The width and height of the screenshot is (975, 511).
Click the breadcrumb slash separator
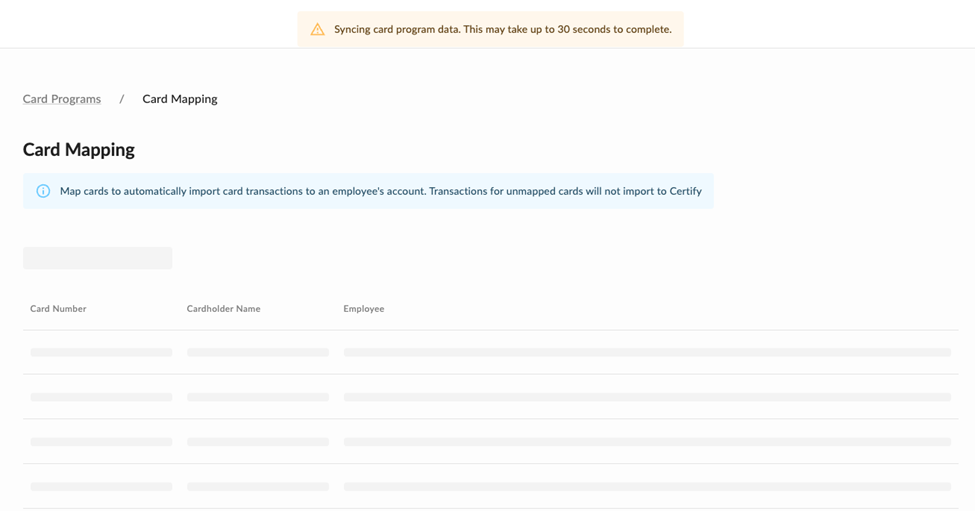[x=122, y=99]
